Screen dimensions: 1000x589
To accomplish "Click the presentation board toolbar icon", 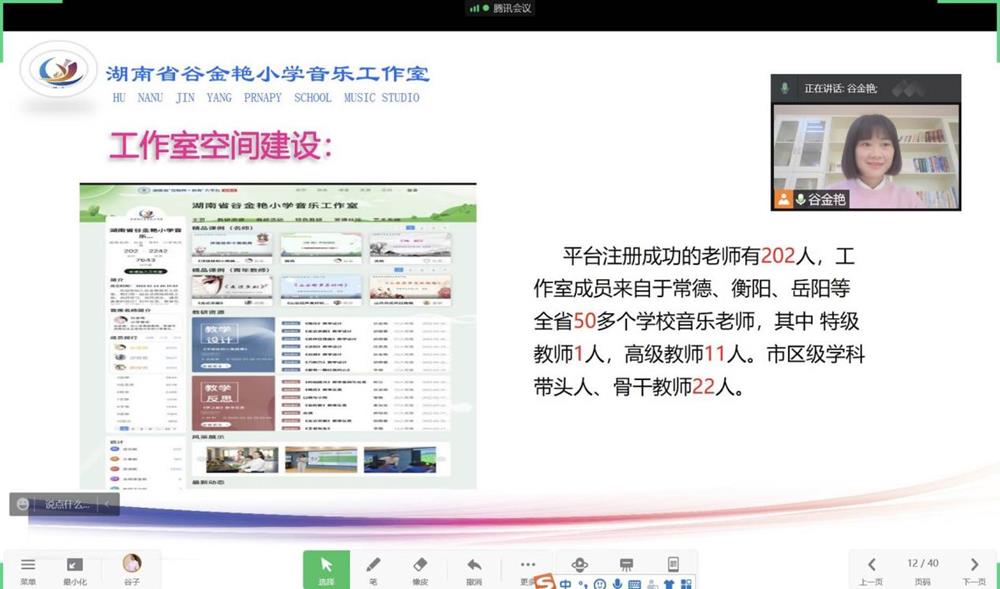I will 626,565.
